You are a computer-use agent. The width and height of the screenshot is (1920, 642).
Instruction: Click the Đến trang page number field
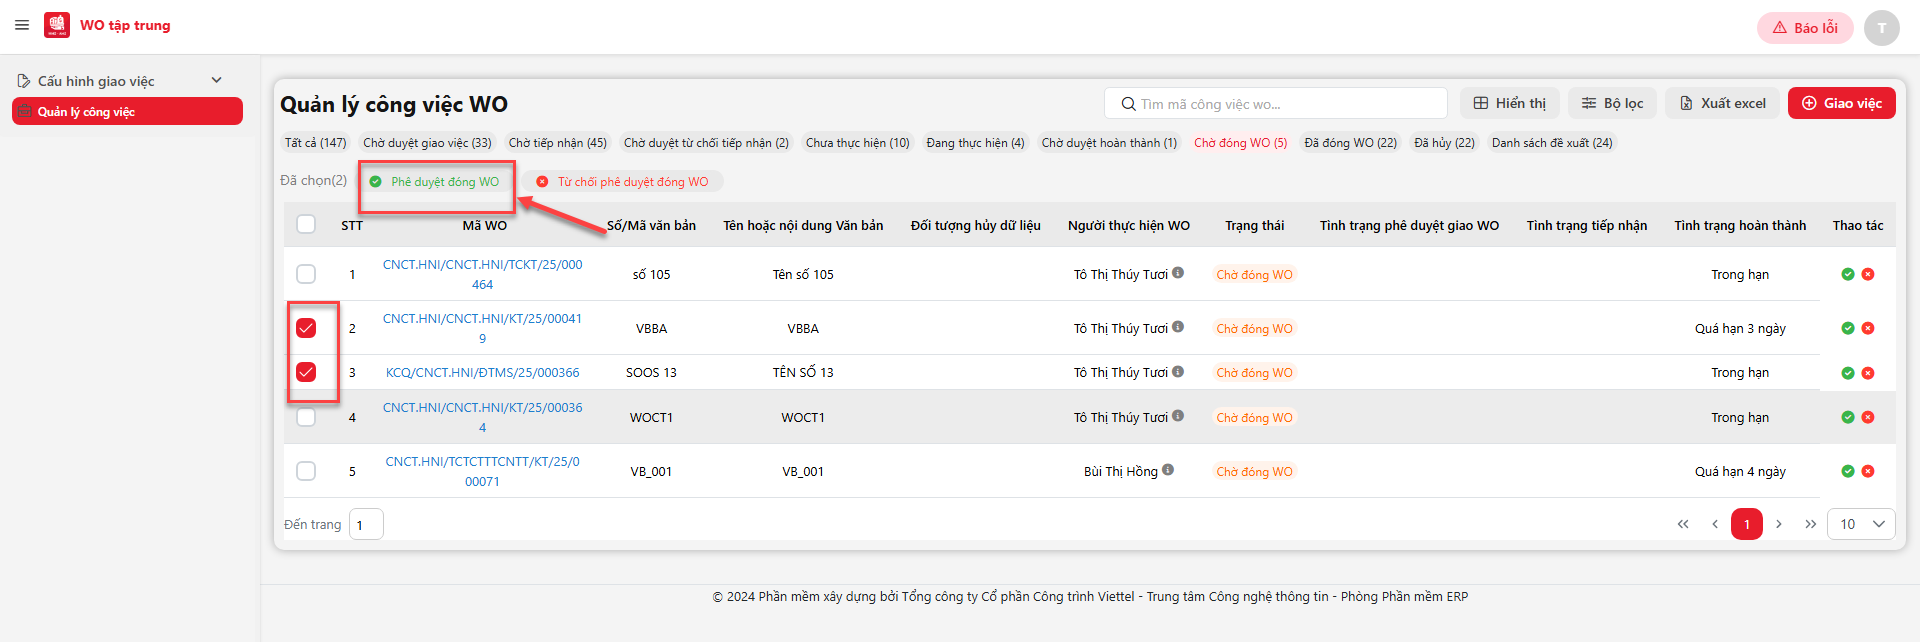(x=366, y=524)
